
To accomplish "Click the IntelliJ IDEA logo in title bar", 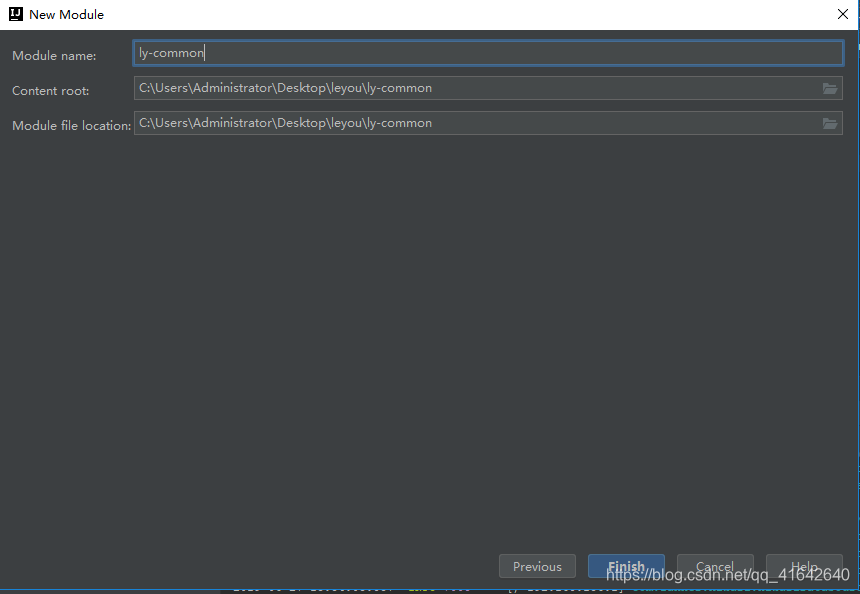I will click(16, 14).
